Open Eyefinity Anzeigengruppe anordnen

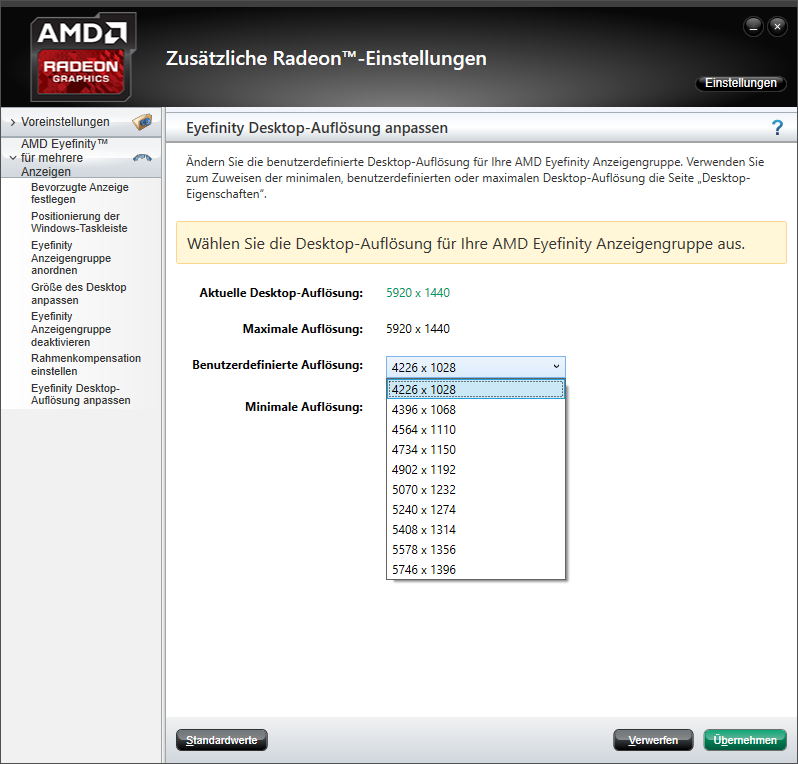coord(71,258)
